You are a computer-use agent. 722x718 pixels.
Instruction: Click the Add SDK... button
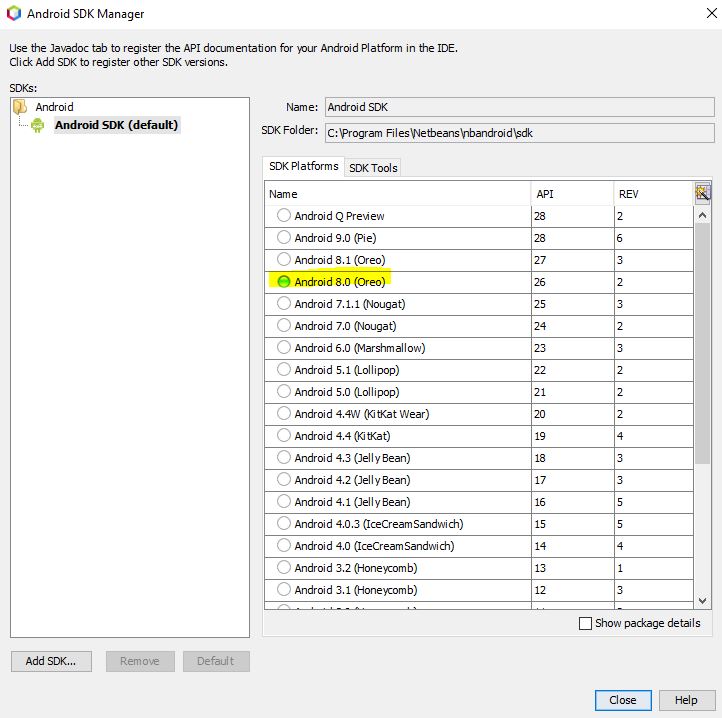coord(51,661)
